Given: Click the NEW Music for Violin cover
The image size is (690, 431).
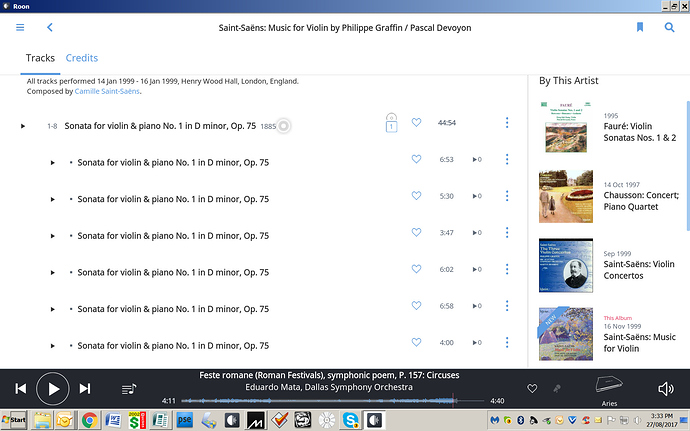Looking at the screenshot, I should [566, 334].
